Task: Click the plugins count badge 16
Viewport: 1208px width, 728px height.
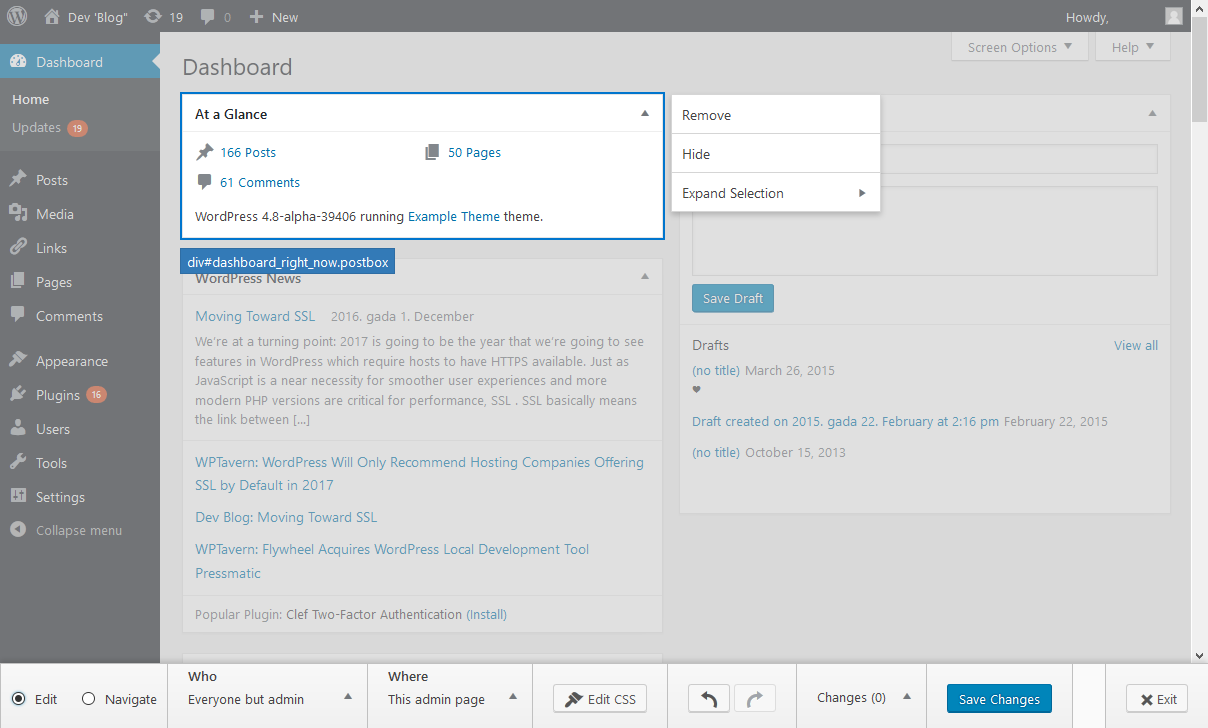Action: click(x=97, y=395)
